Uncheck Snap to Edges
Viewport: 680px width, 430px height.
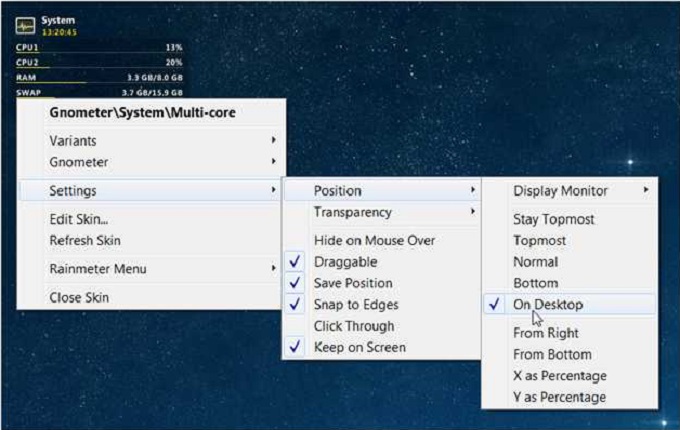point(355,304)
